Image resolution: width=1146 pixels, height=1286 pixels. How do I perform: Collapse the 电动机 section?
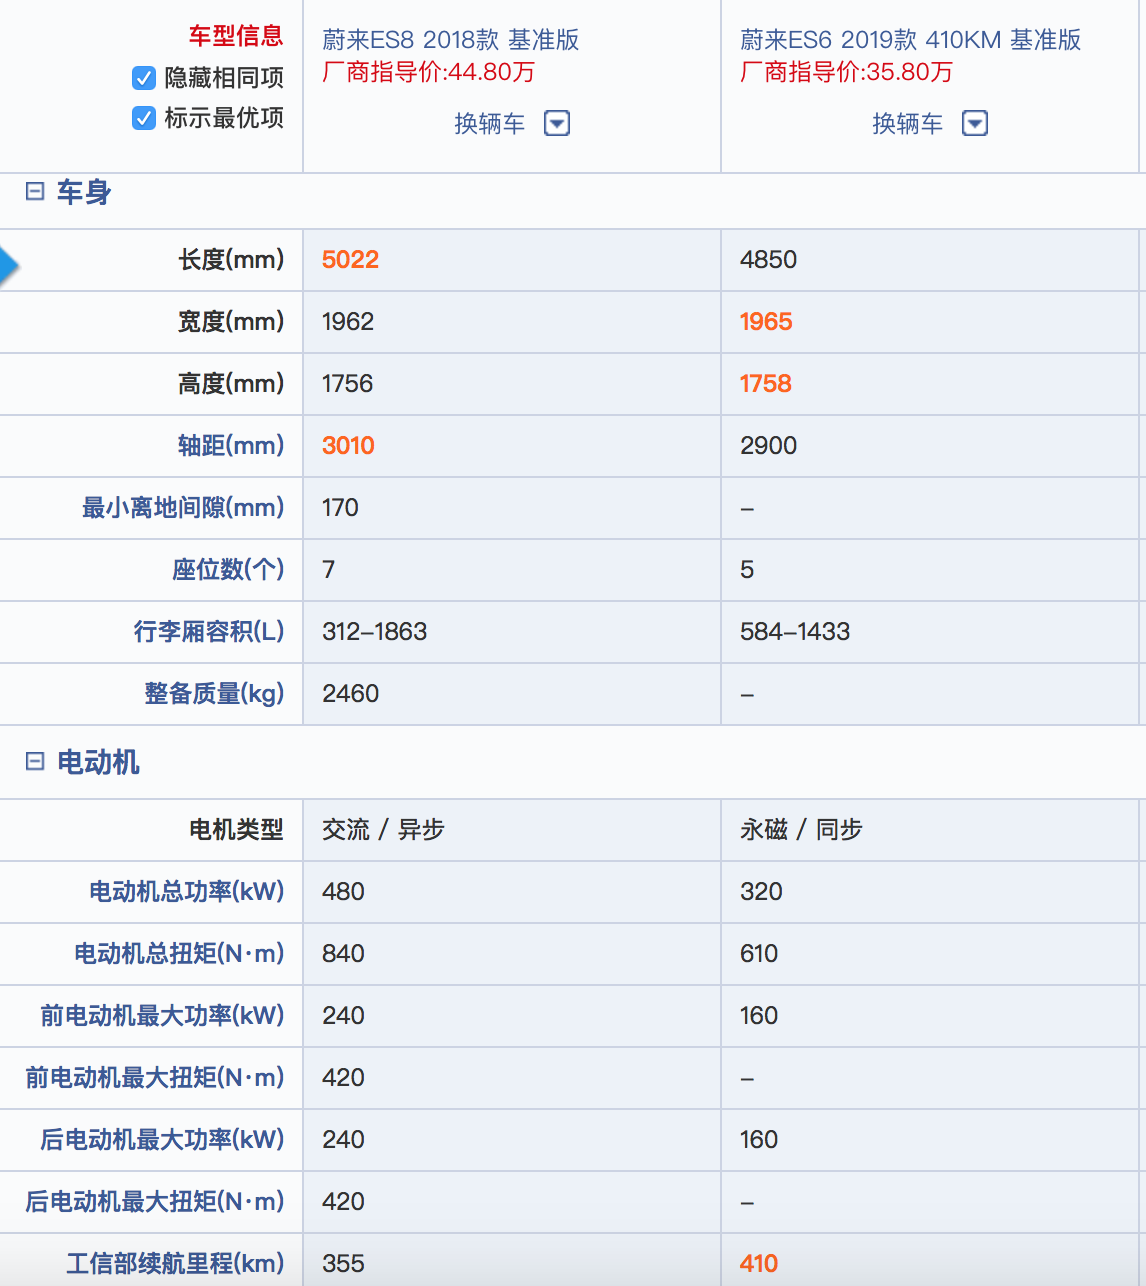[x=35, y=761]
